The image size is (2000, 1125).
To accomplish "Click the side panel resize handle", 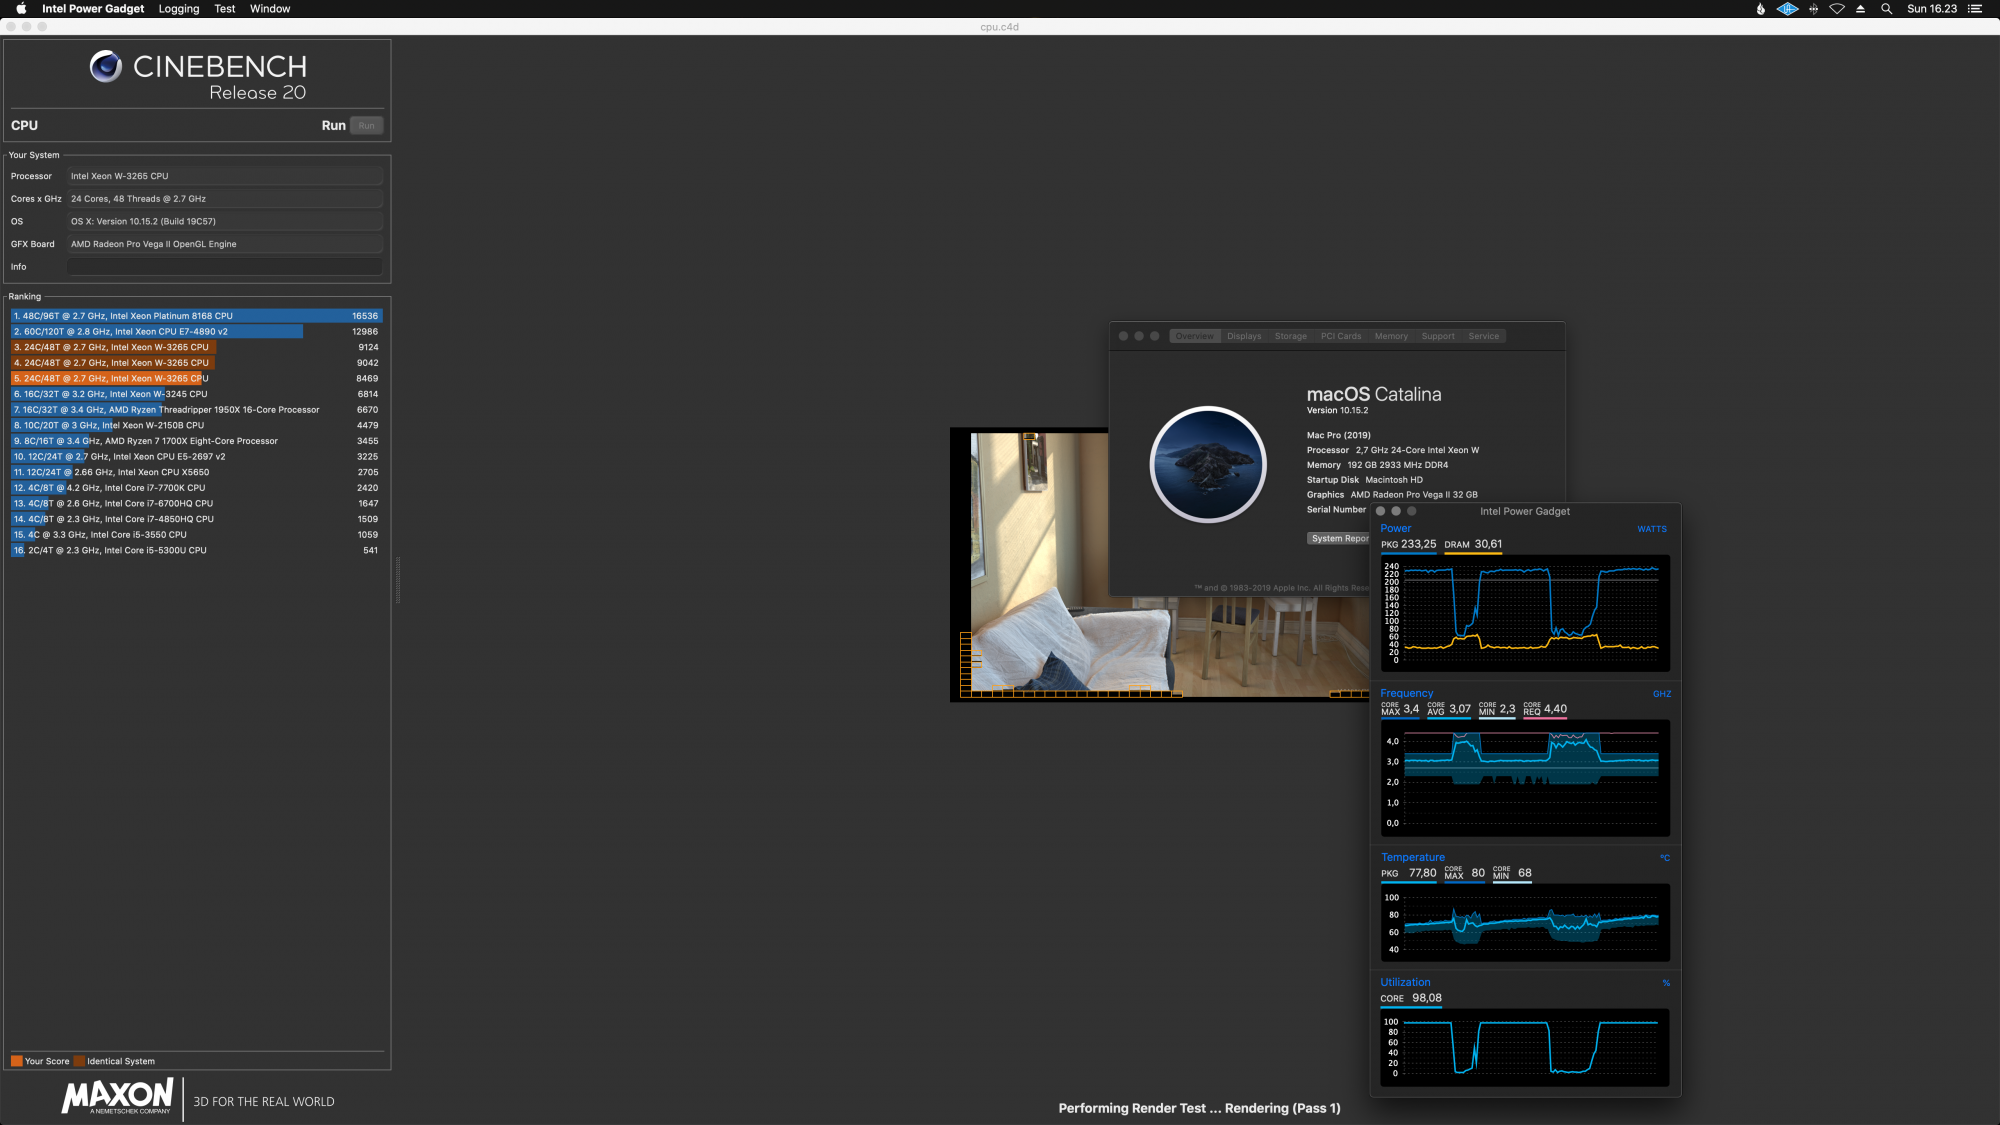I will (x=397, y=580).
